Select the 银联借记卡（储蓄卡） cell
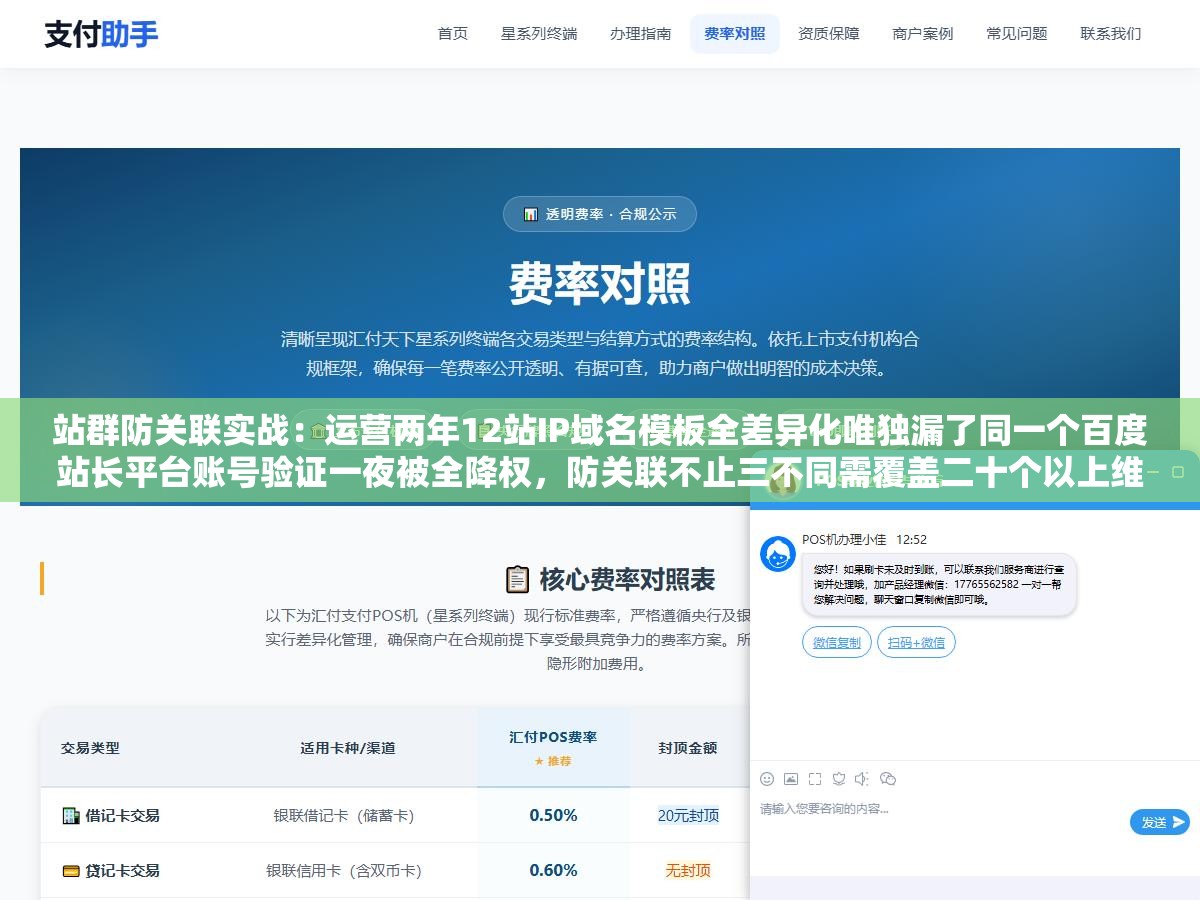Image resolution: width=1200 pixels, height=900 pixels. click(344, 816)
